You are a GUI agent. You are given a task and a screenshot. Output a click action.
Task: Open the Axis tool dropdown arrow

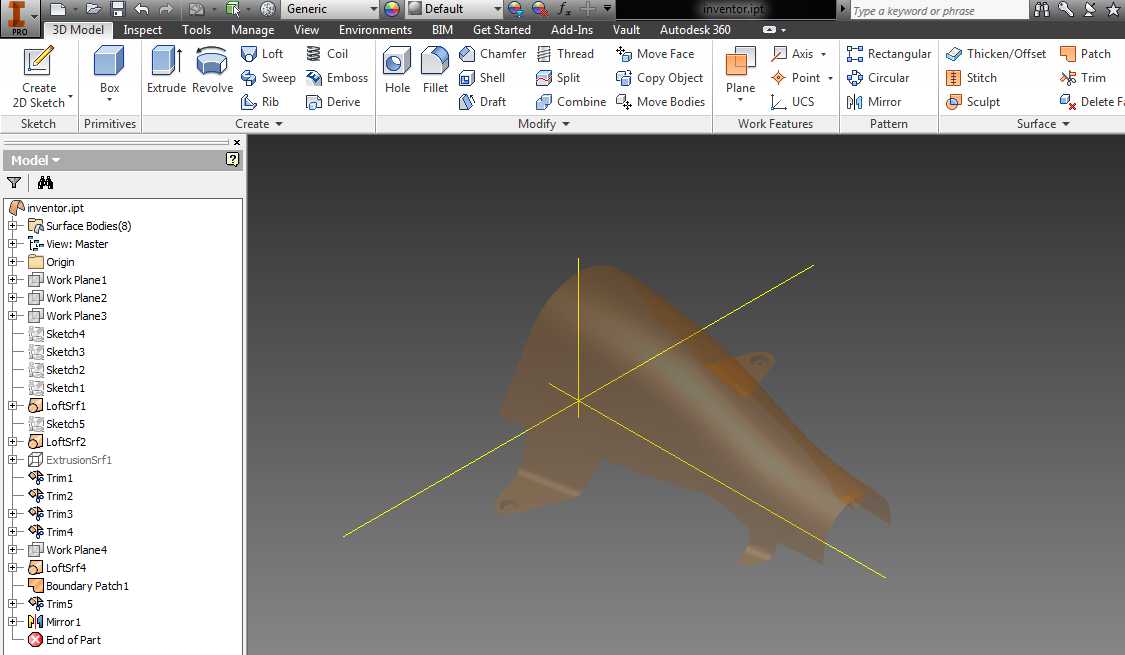(823, 54)
